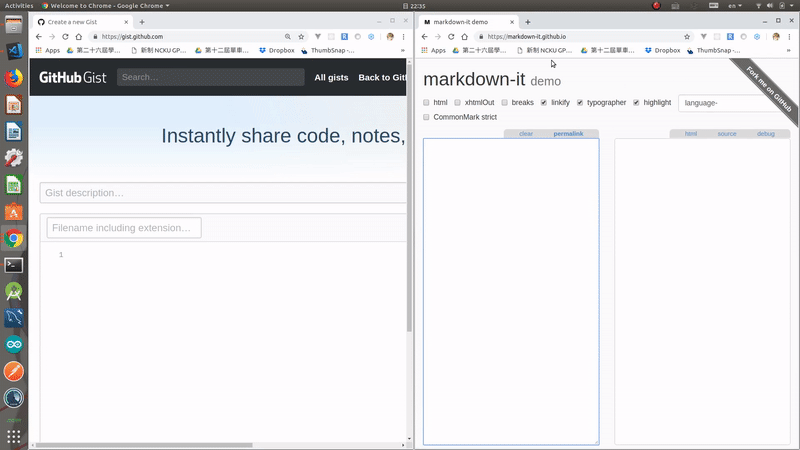Disable the typographer checkbox
Image resolution: width=800 pixels, height=450 pixels.
(580, 103)
